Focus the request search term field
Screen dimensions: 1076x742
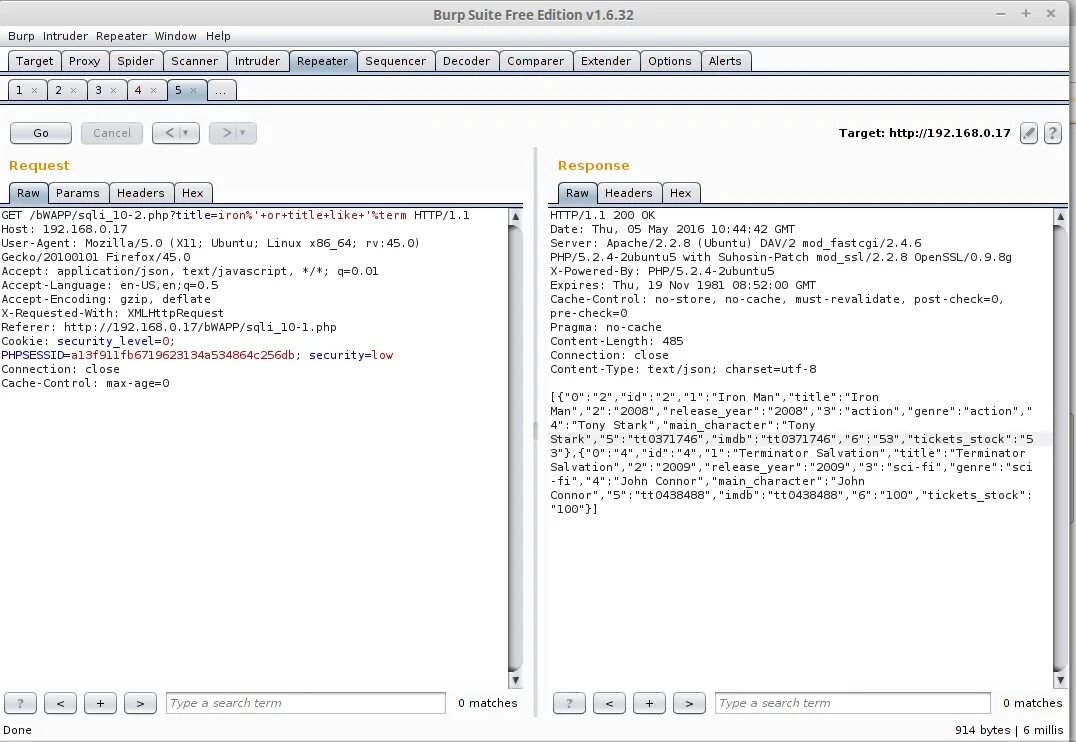305,703
